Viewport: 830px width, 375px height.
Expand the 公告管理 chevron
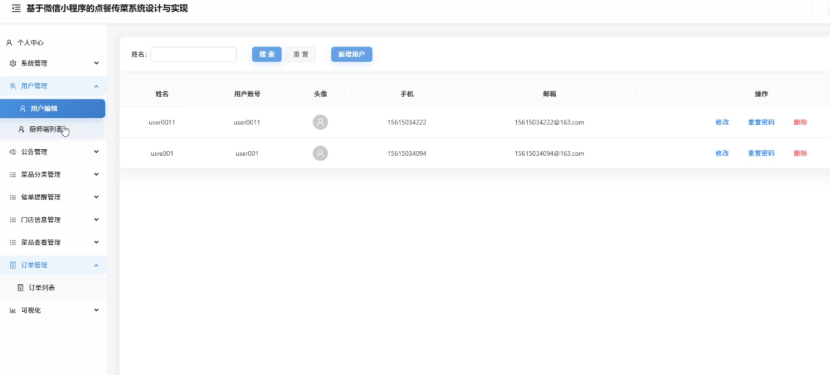pos(96,152)
